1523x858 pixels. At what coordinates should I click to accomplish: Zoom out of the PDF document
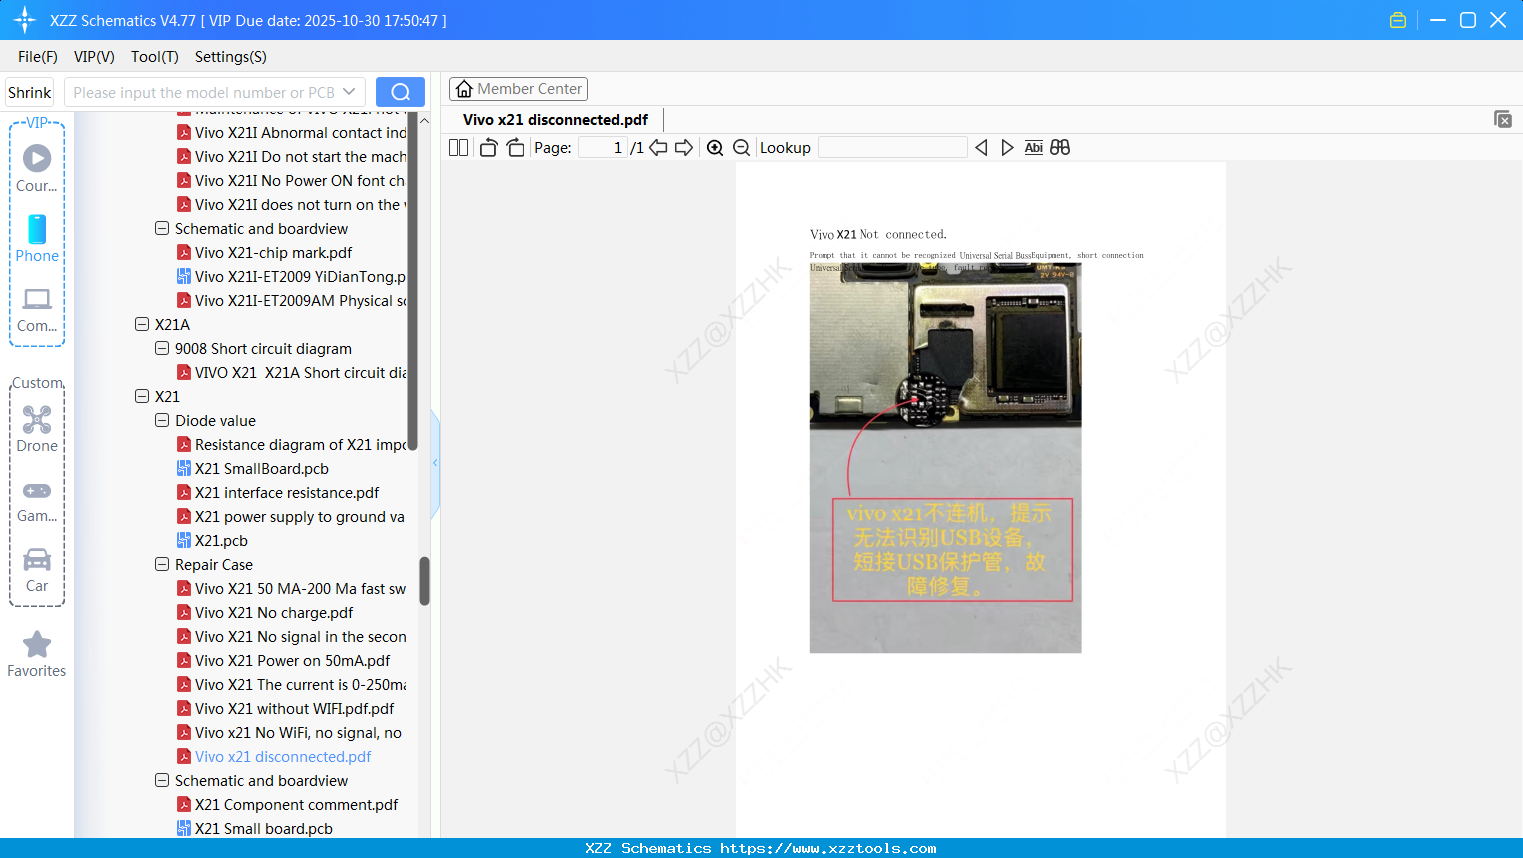click(x=741, y=147)
